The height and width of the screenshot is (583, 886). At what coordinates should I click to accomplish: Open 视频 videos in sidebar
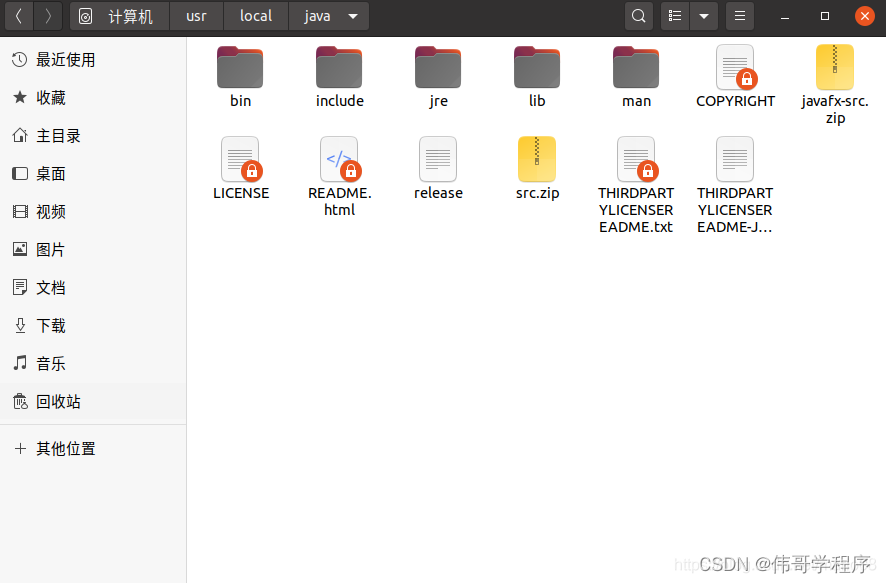(93, 211)
